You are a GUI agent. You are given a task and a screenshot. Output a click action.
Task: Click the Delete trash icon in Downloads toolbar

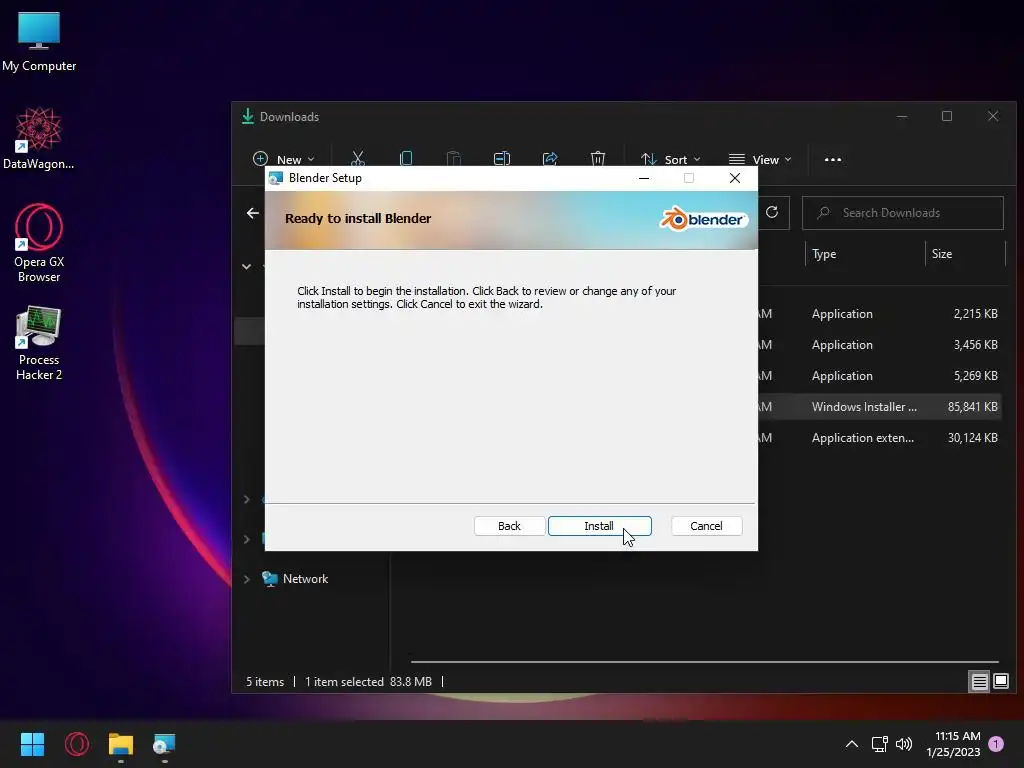point(598,159)
